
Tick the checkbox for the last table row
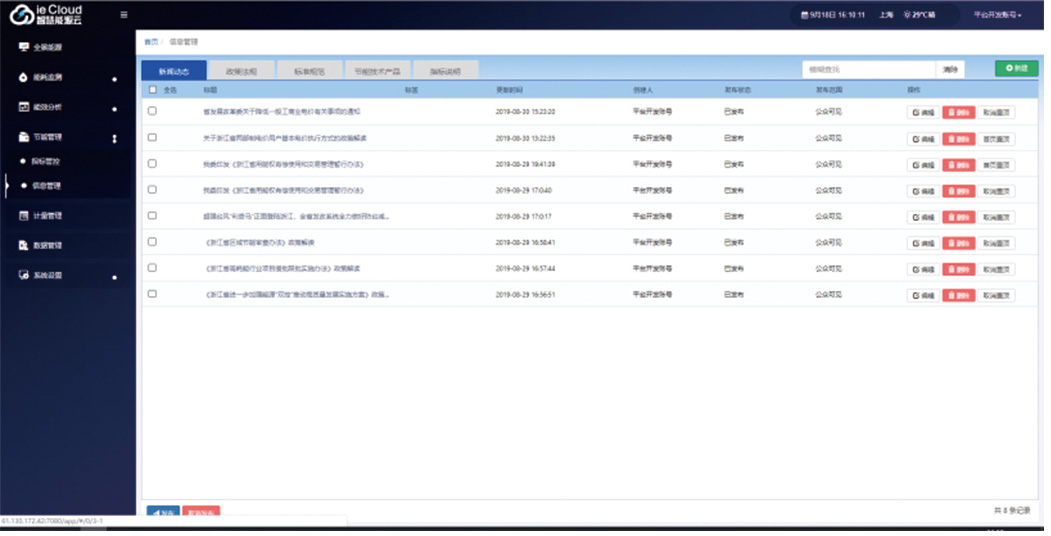(152, 294)
